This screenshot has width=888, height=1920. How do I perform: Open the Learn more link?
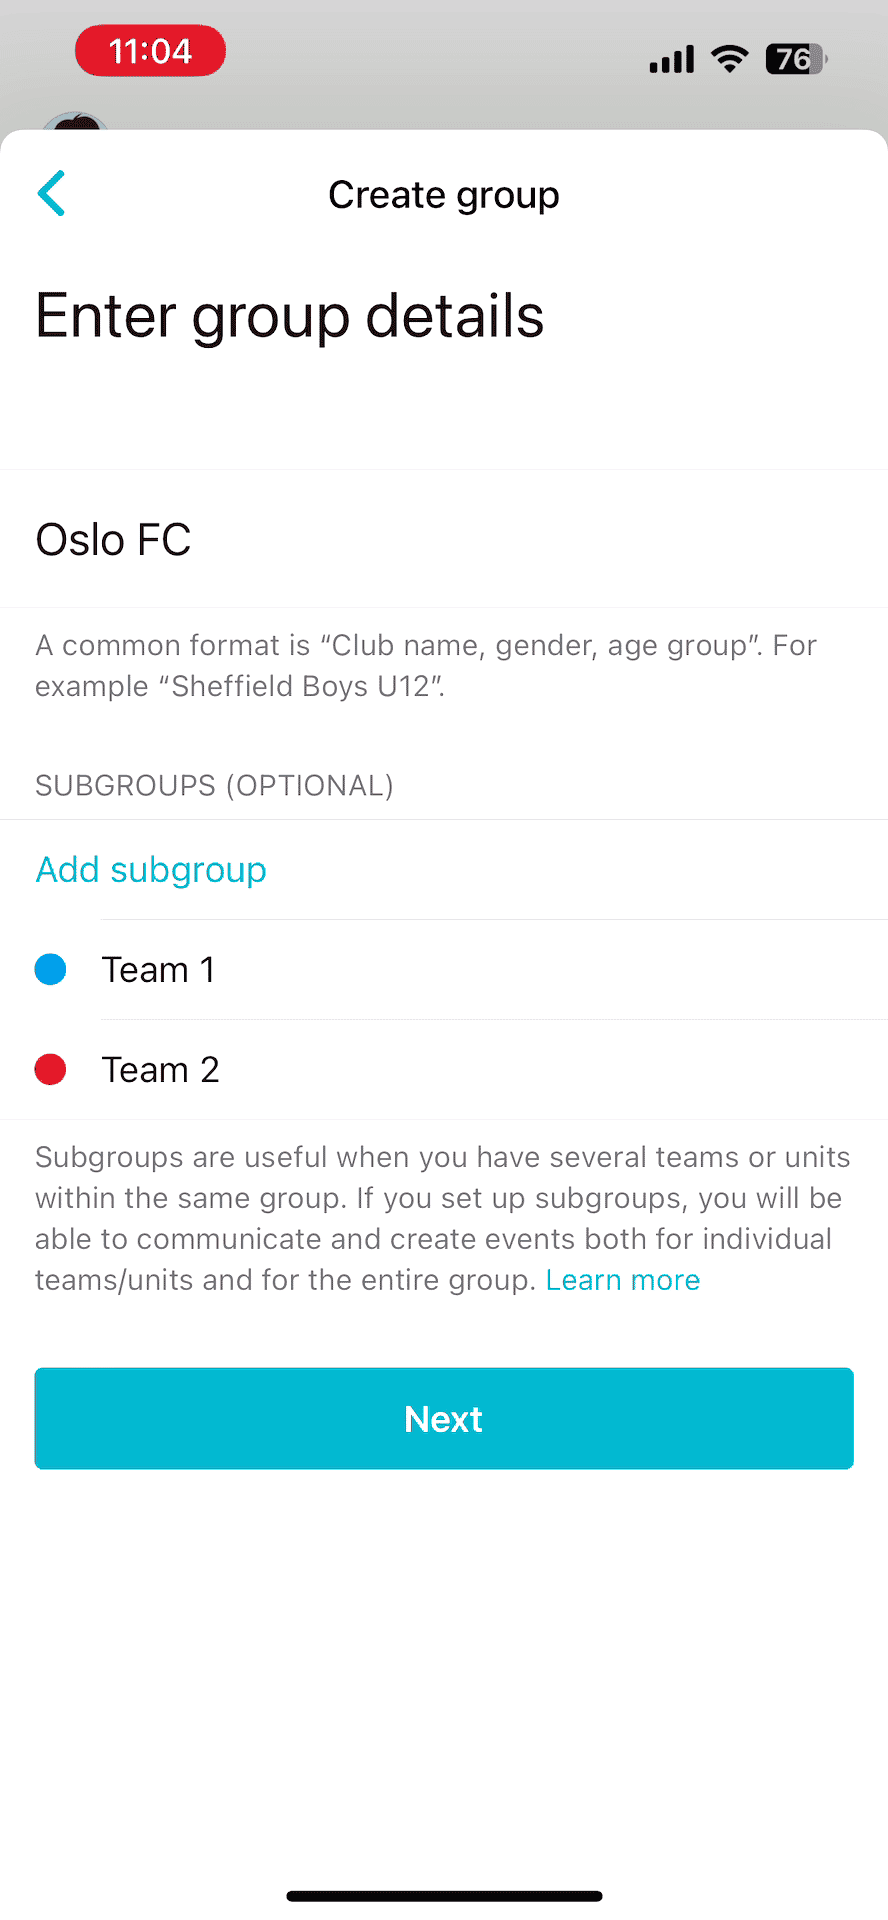coord(623,1280)
